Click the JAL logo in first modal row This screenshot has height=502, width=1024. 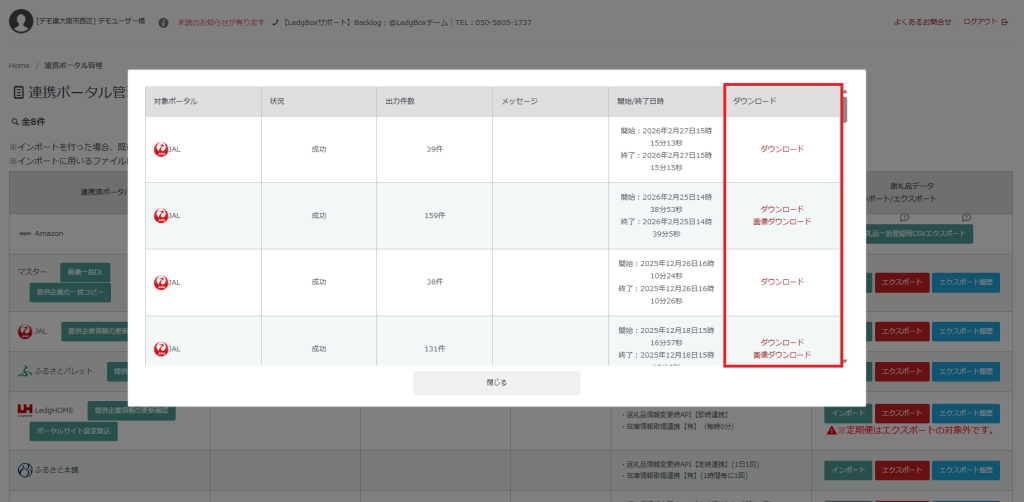[x=161, y=149]
